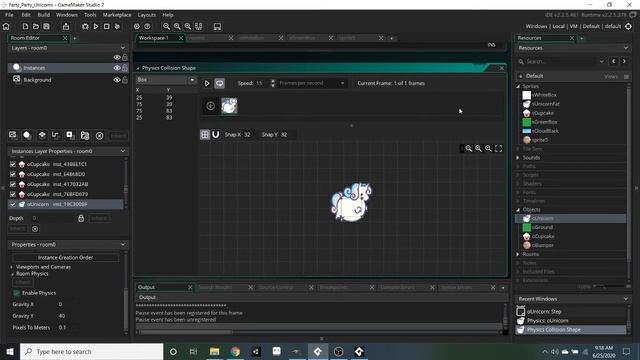Viewport: 640px width, 360px height.
Task: Save the project using toolbar icon
Action: 47,27
